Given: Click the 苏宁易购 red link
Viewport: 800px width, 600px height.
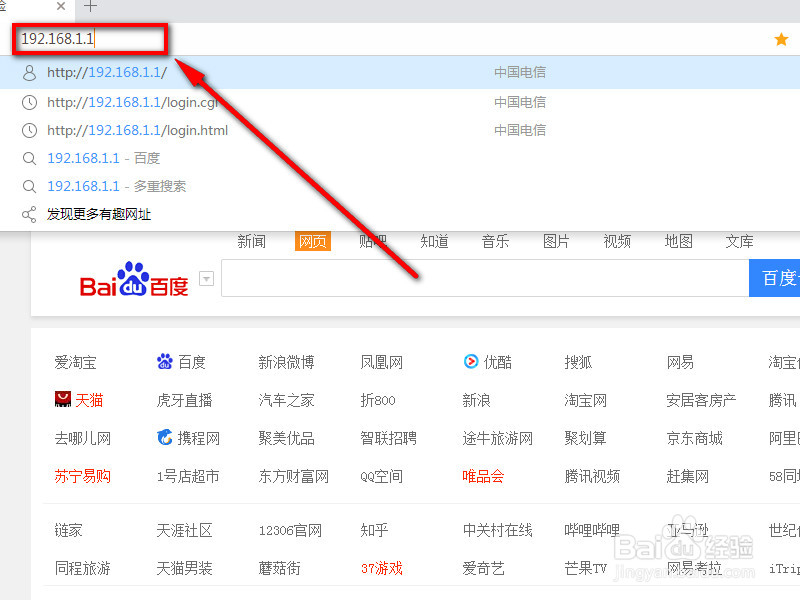Looking at the screenshot, I should 82,476.
